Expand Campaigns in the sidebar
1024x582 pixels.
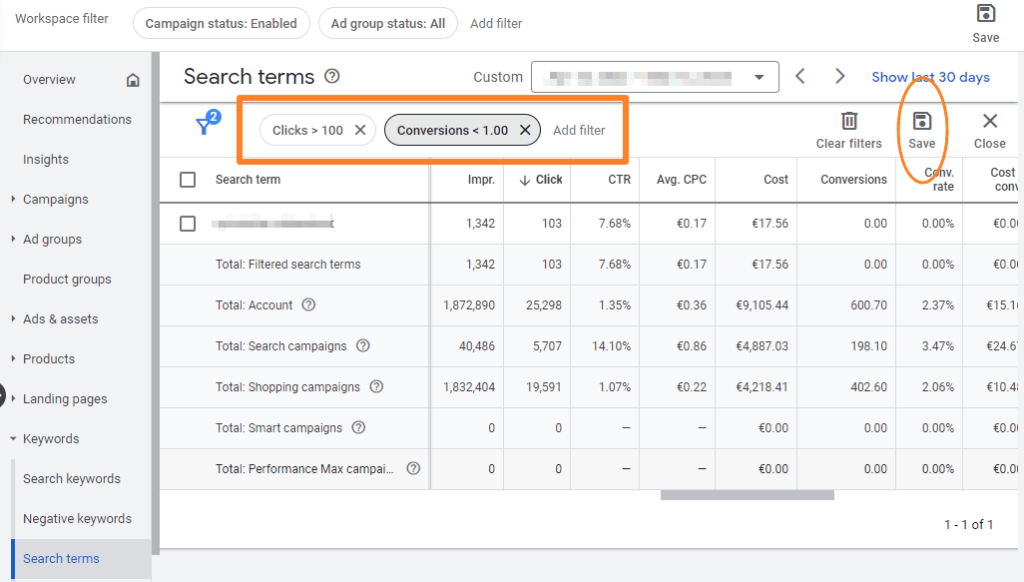pyautogui.click(x=13, y=199)
